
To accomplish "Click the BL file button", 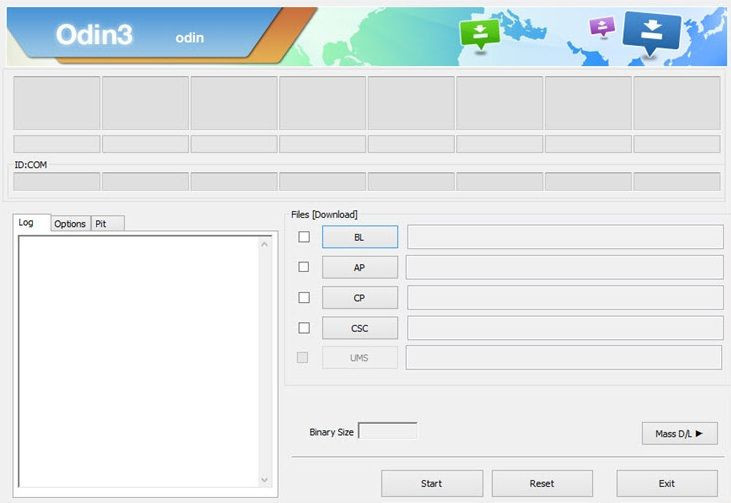I will tap(360, 237).
